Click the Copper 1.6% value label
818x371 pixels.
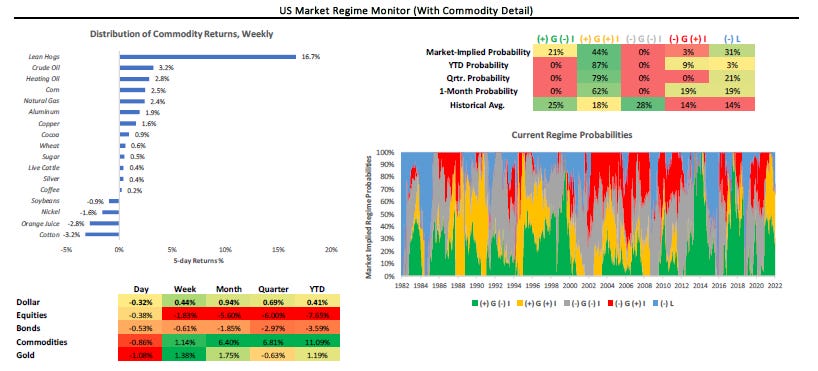point(149,124)
